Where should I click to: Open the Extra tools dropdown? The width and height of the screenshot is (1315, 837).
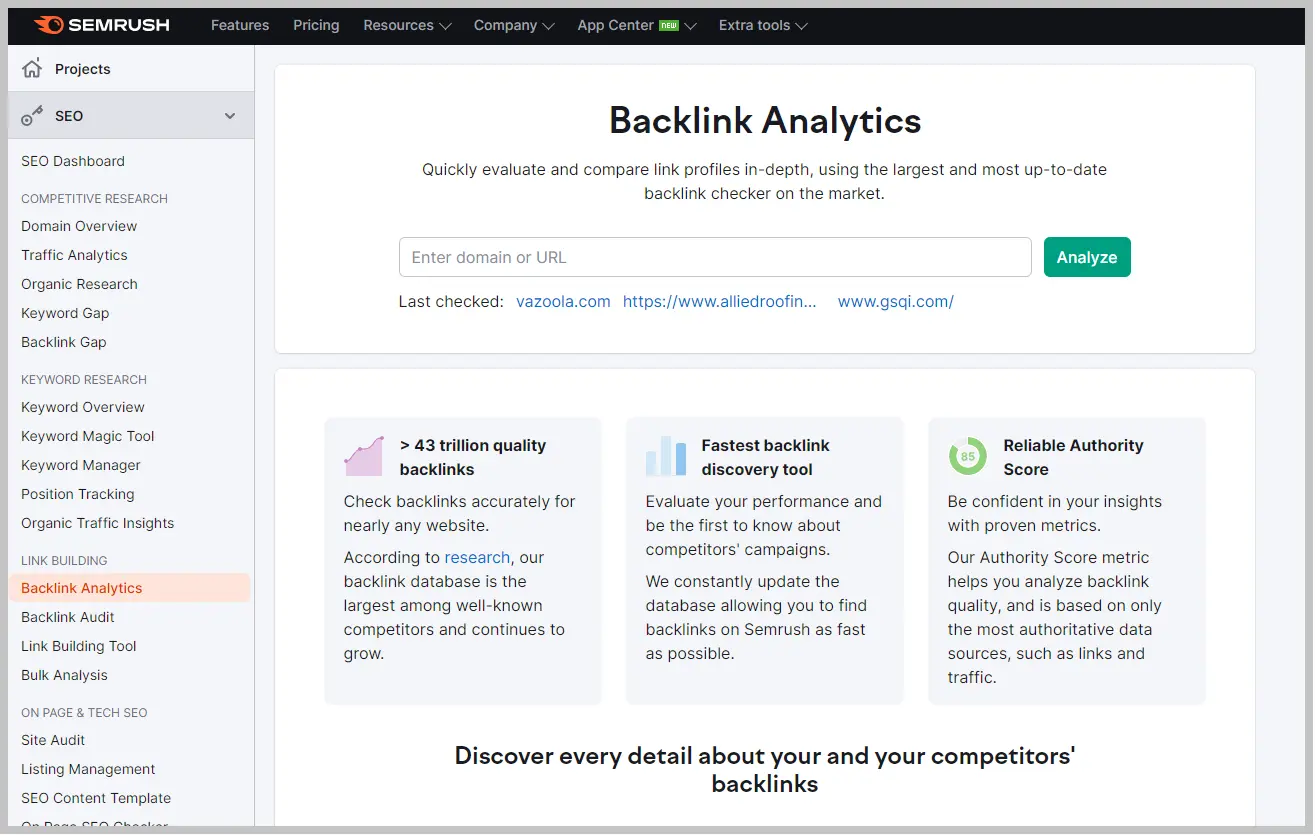click(x=763, y=25)
